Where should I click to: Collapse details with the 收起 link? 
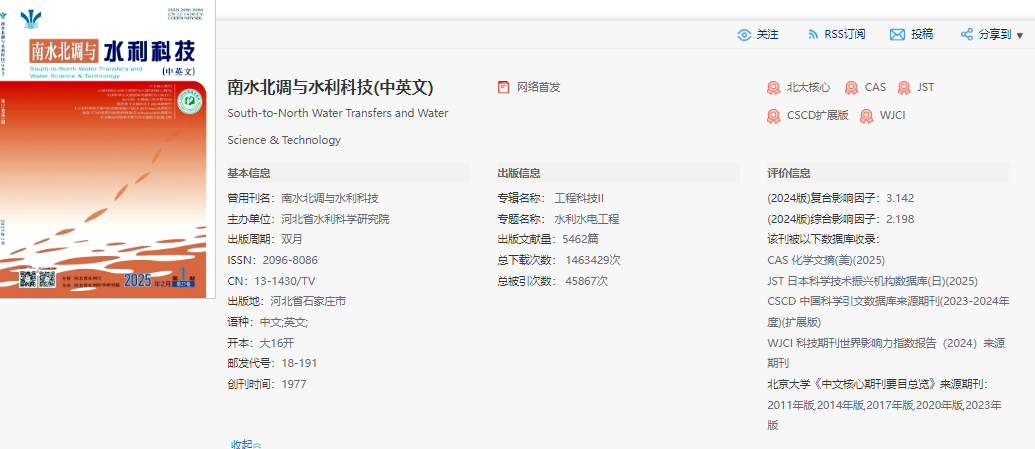click(x=246, y=444)
